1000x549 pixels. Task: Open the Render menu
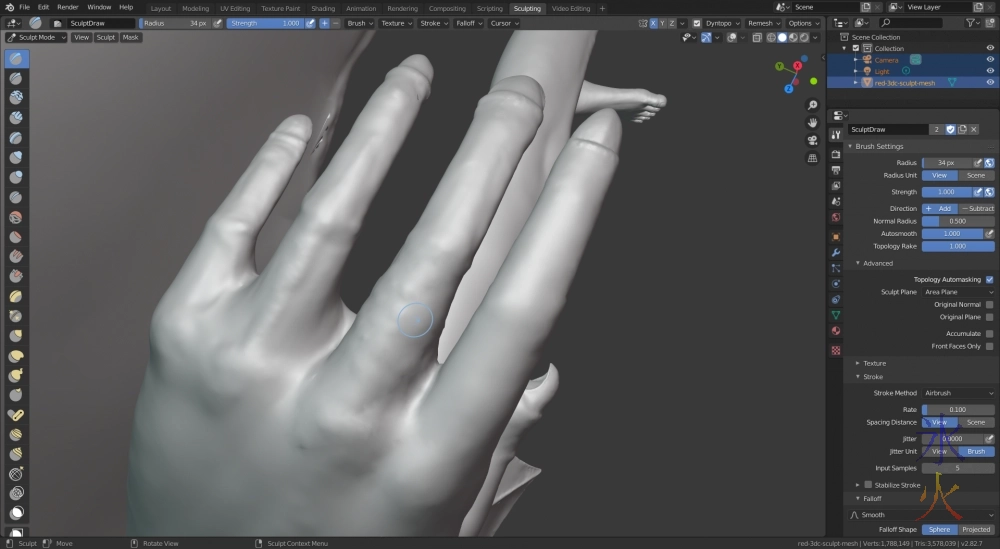tap(67, 7)
